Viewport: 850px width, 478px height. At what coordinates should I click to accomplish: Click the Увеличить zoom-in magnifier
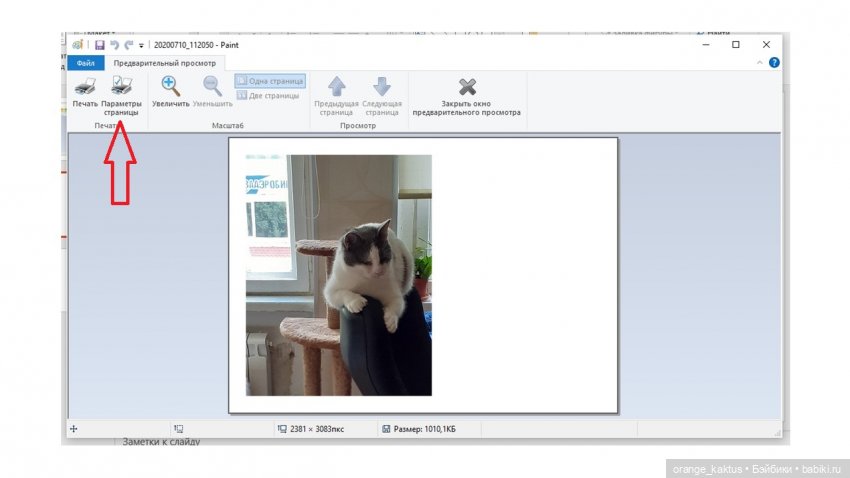[x=170, y=87]
